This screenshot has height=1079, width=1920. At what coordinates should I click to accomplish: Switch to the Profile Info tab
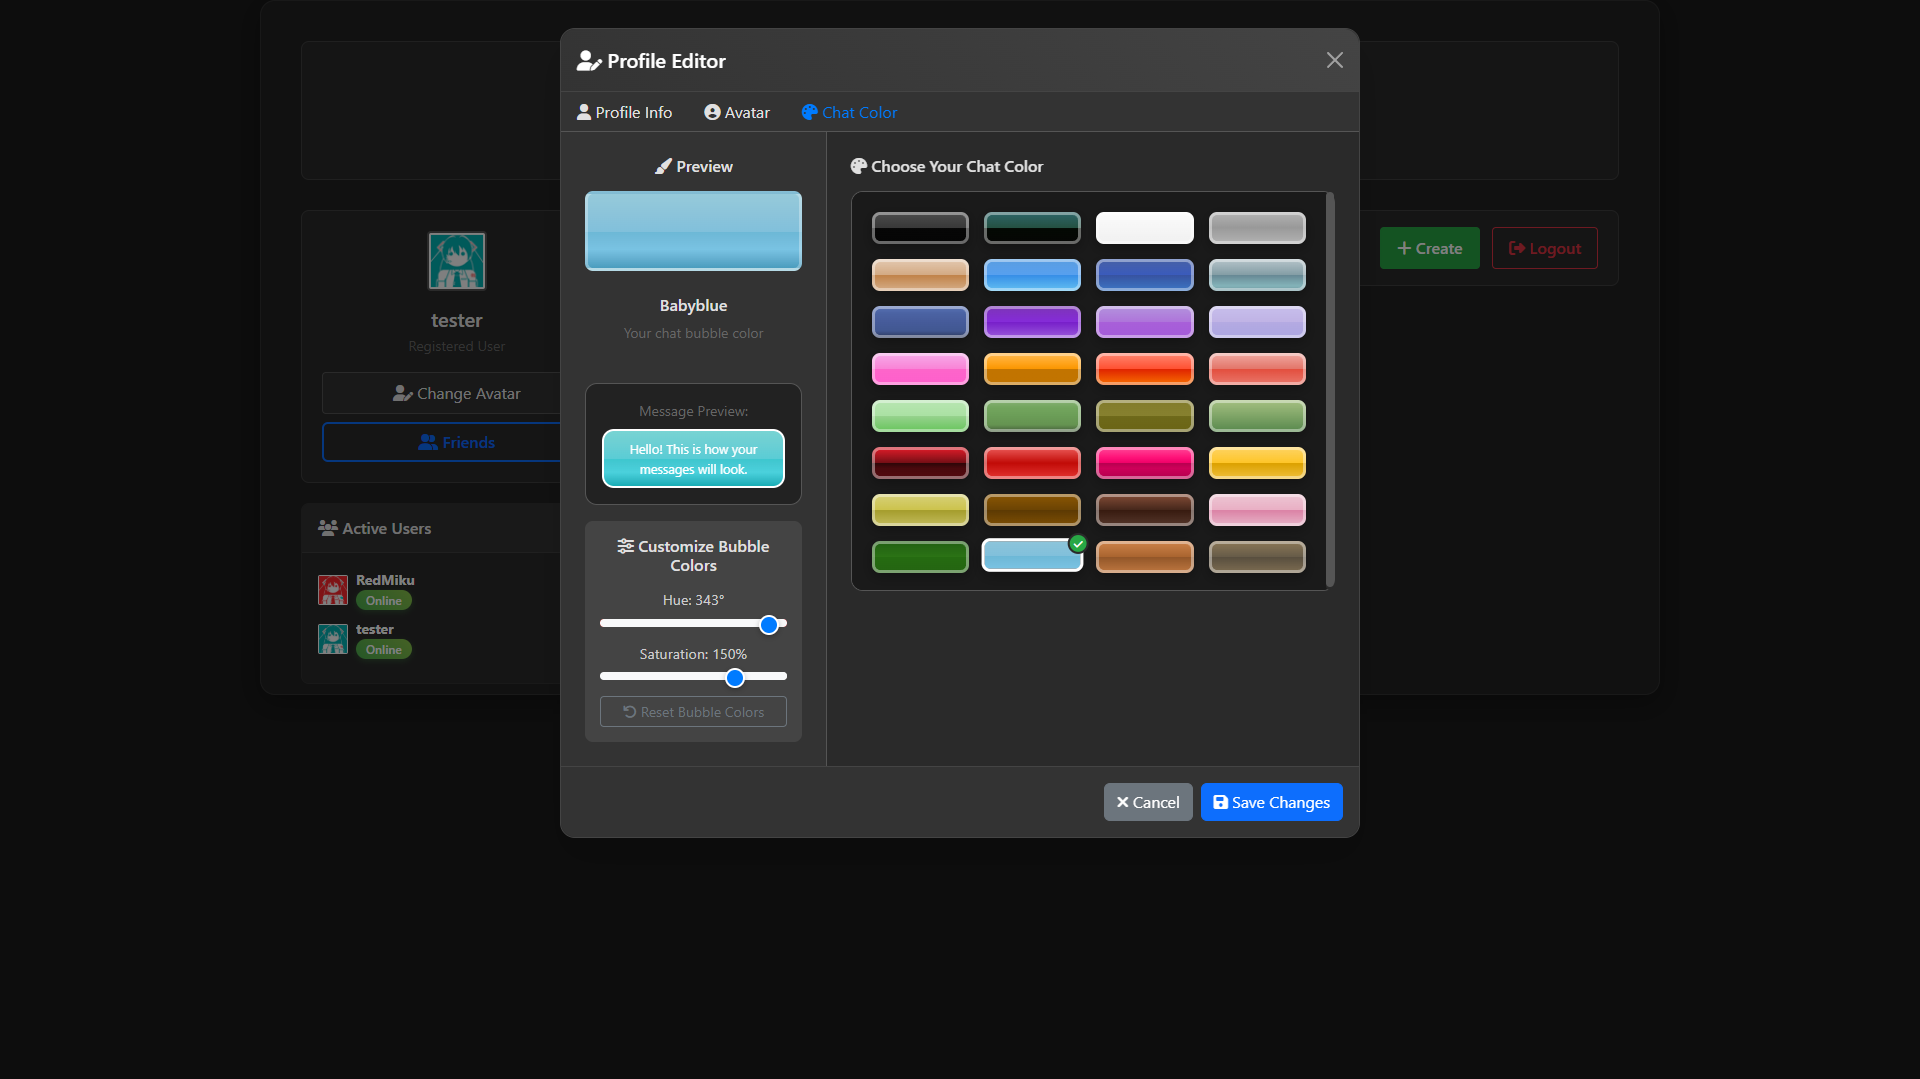tap(624, 112)
